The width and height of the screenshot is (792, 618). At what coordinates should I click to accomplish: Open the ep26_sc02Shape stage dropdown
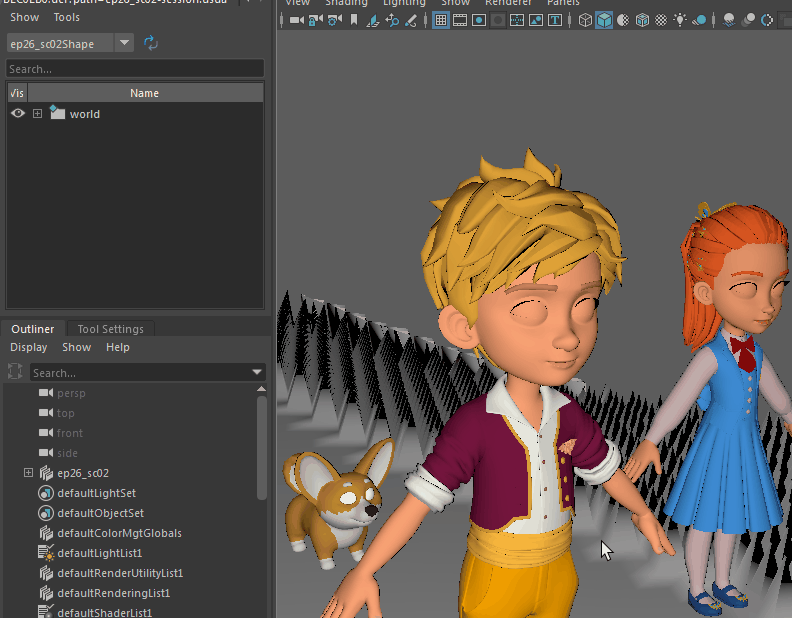coord(124,42)
